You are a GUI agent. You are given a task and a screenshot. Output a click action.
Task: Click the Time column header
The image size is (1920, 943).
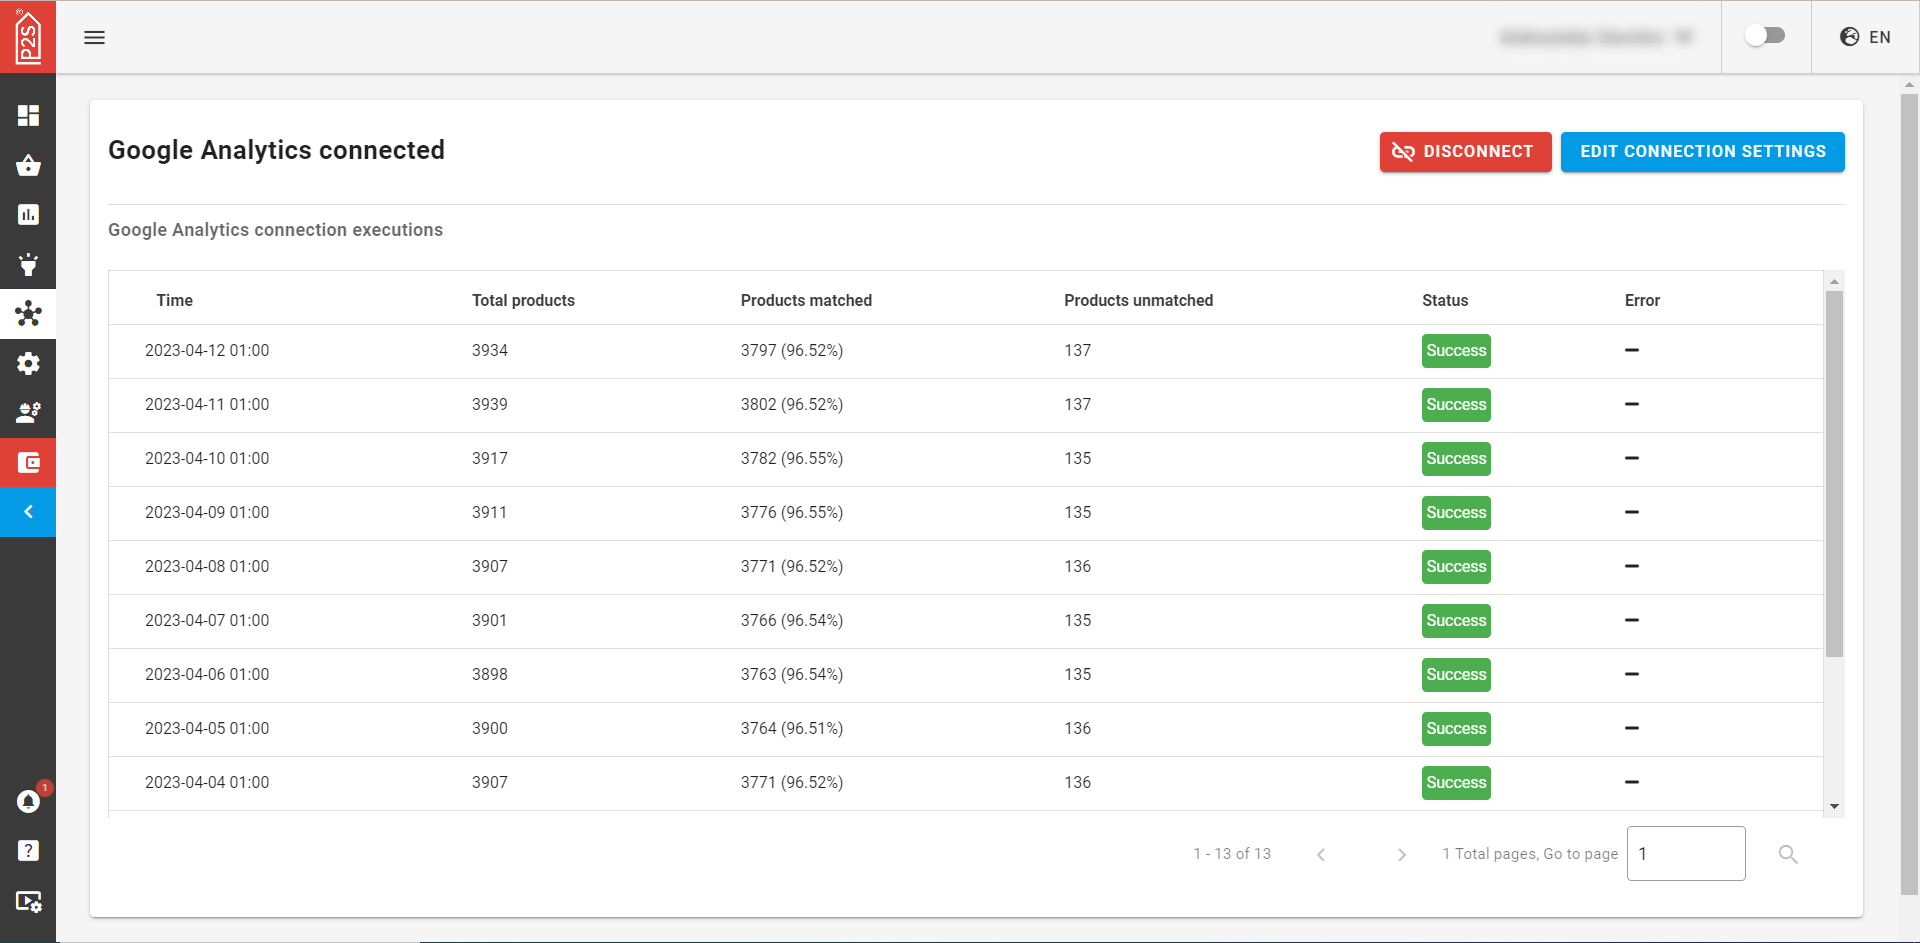pyautogui.click(x=174, y=300)
